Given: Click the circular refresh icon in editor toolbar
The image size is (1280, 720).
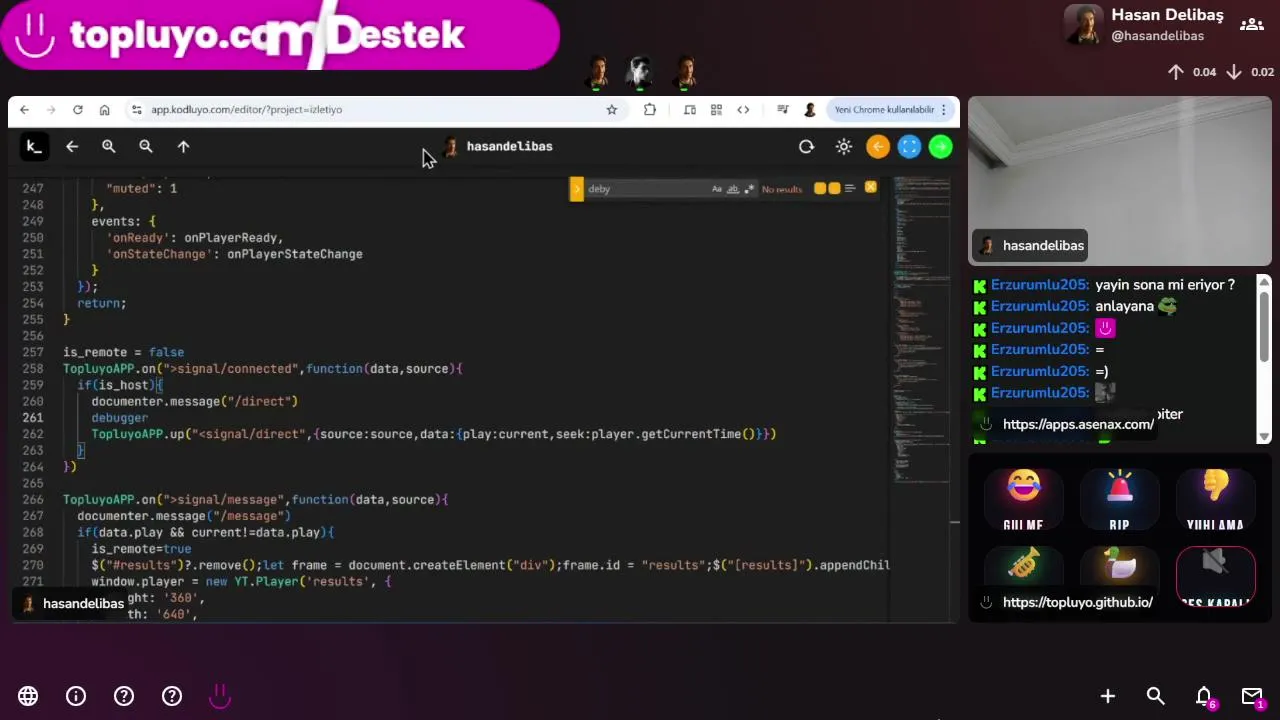Looking at the screenshot, I should coord(806,147).
